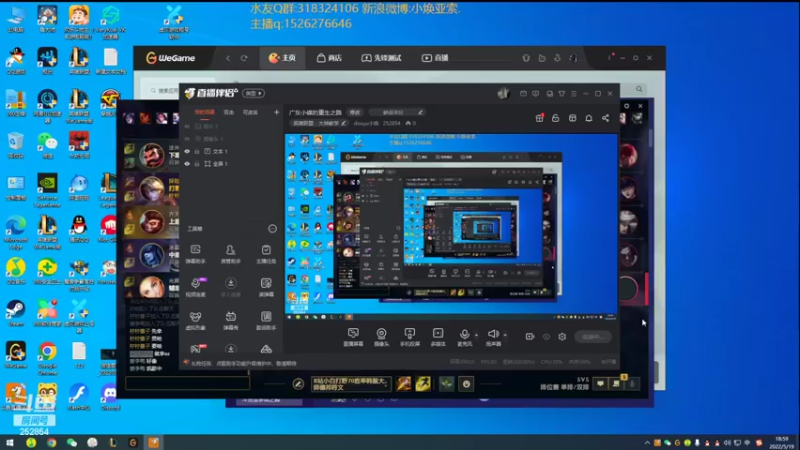
Task: Click the stream preview canvas
Action: coord(451,227)
